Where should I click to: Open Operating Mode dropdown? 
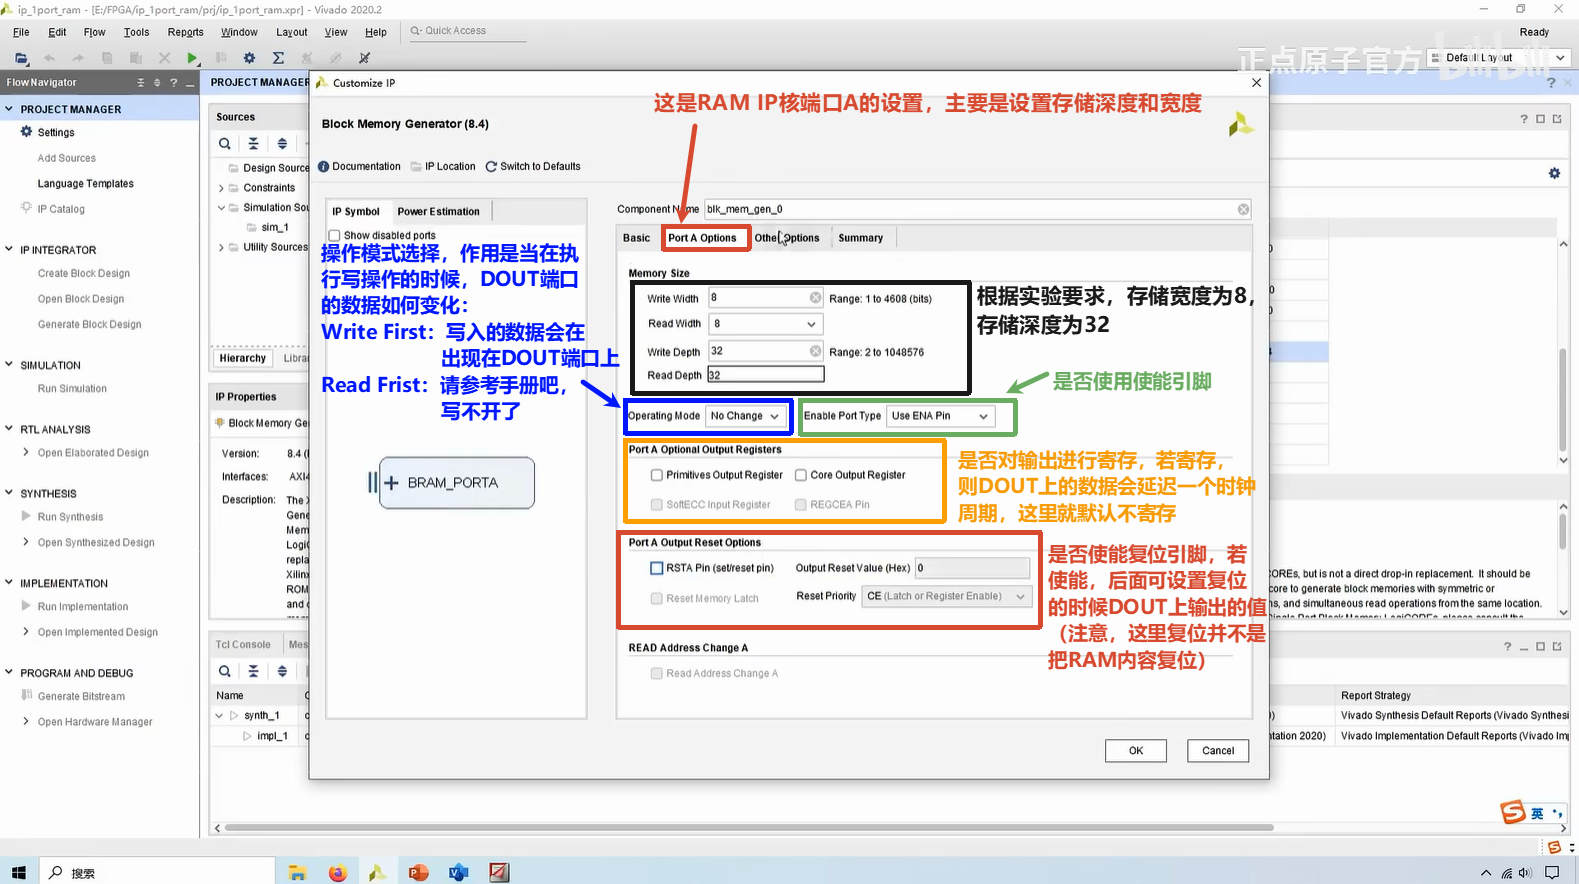point(746,416)
